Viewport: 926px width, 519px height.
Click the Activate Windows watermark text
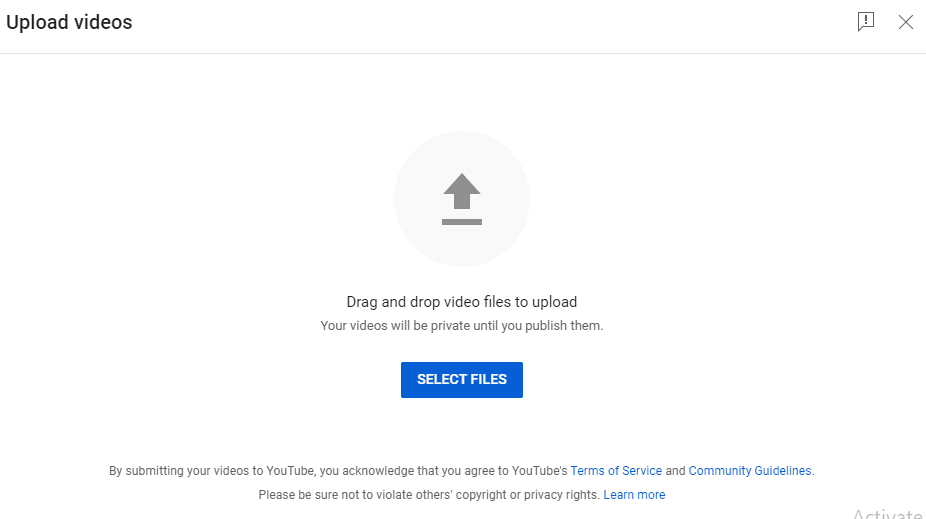click(888, 513)
